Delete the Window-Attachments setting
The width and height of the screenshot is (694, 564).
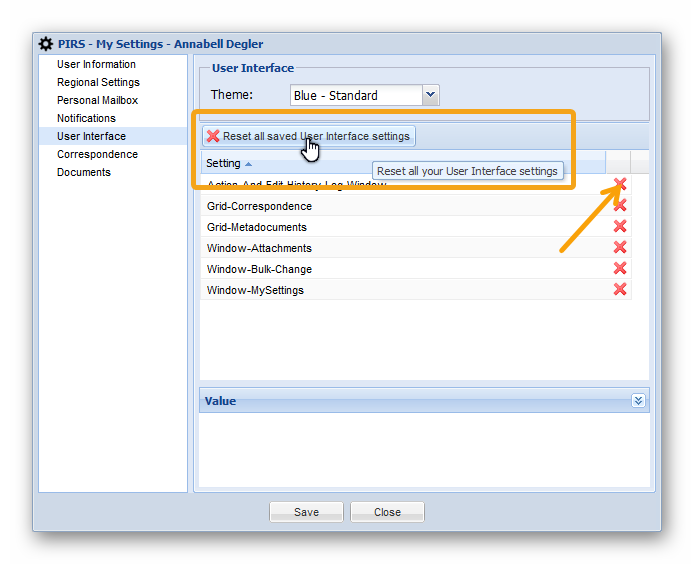pyautogui.click(x=620, y=248)
